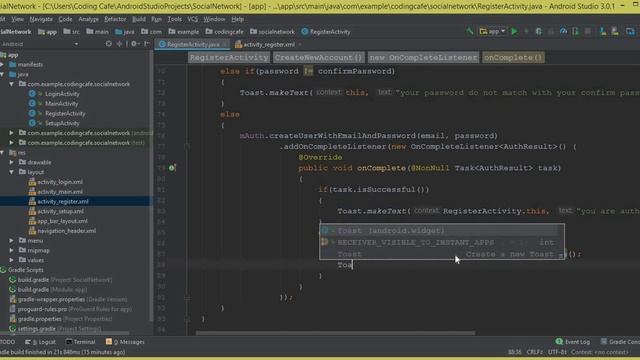The height and width of the screenshot is (360, 640).
Task: Click the new OnCompleteListener breadcrumb
Action: tap(423, 58)
